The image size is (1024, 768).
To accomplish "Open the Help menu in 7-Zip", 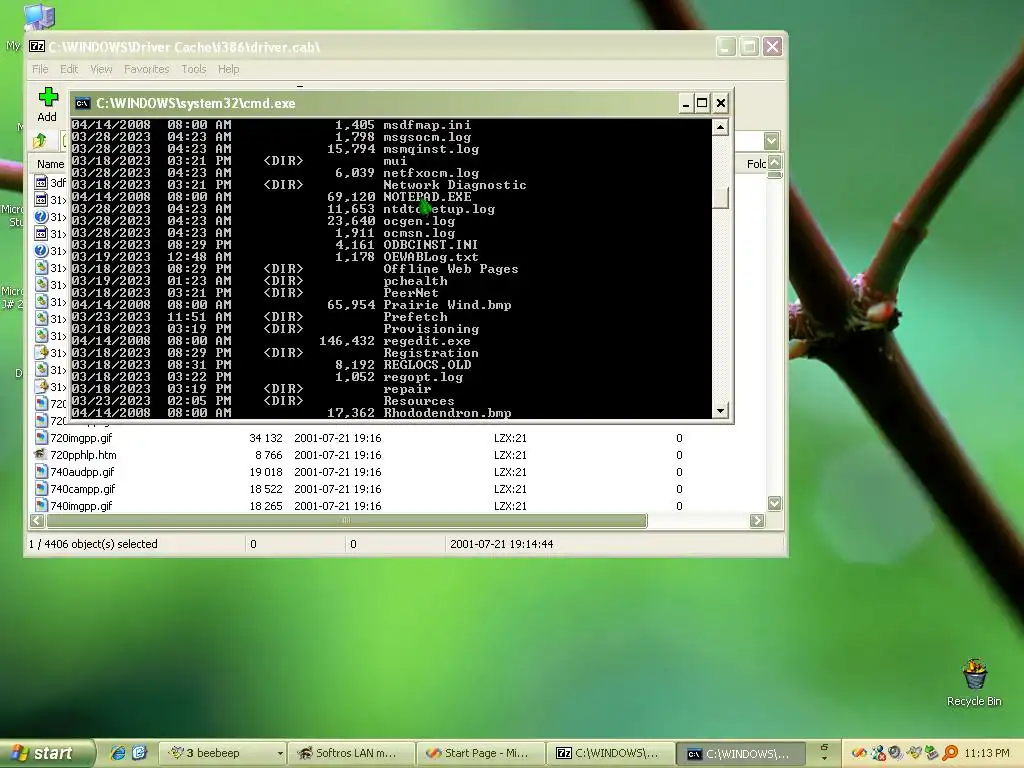I will pyautogui.click(x=228, y=69).
